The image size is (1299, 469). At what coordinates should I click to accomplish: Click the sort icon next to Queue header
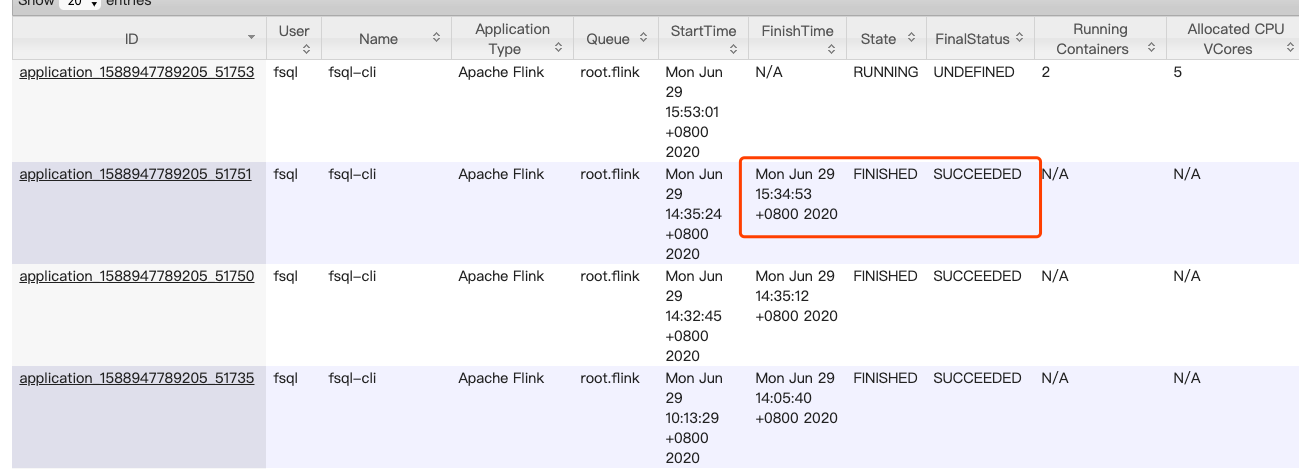639,38
